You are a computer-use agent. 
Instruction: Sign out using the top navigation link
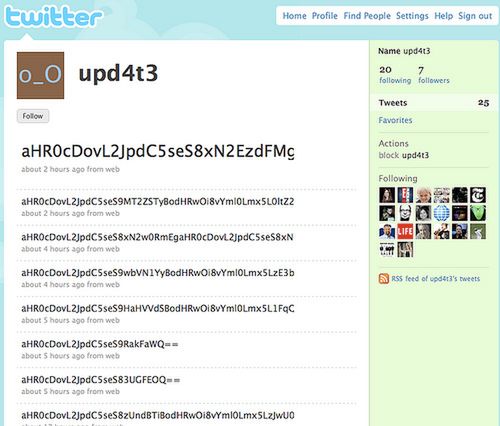coord(475,16)
